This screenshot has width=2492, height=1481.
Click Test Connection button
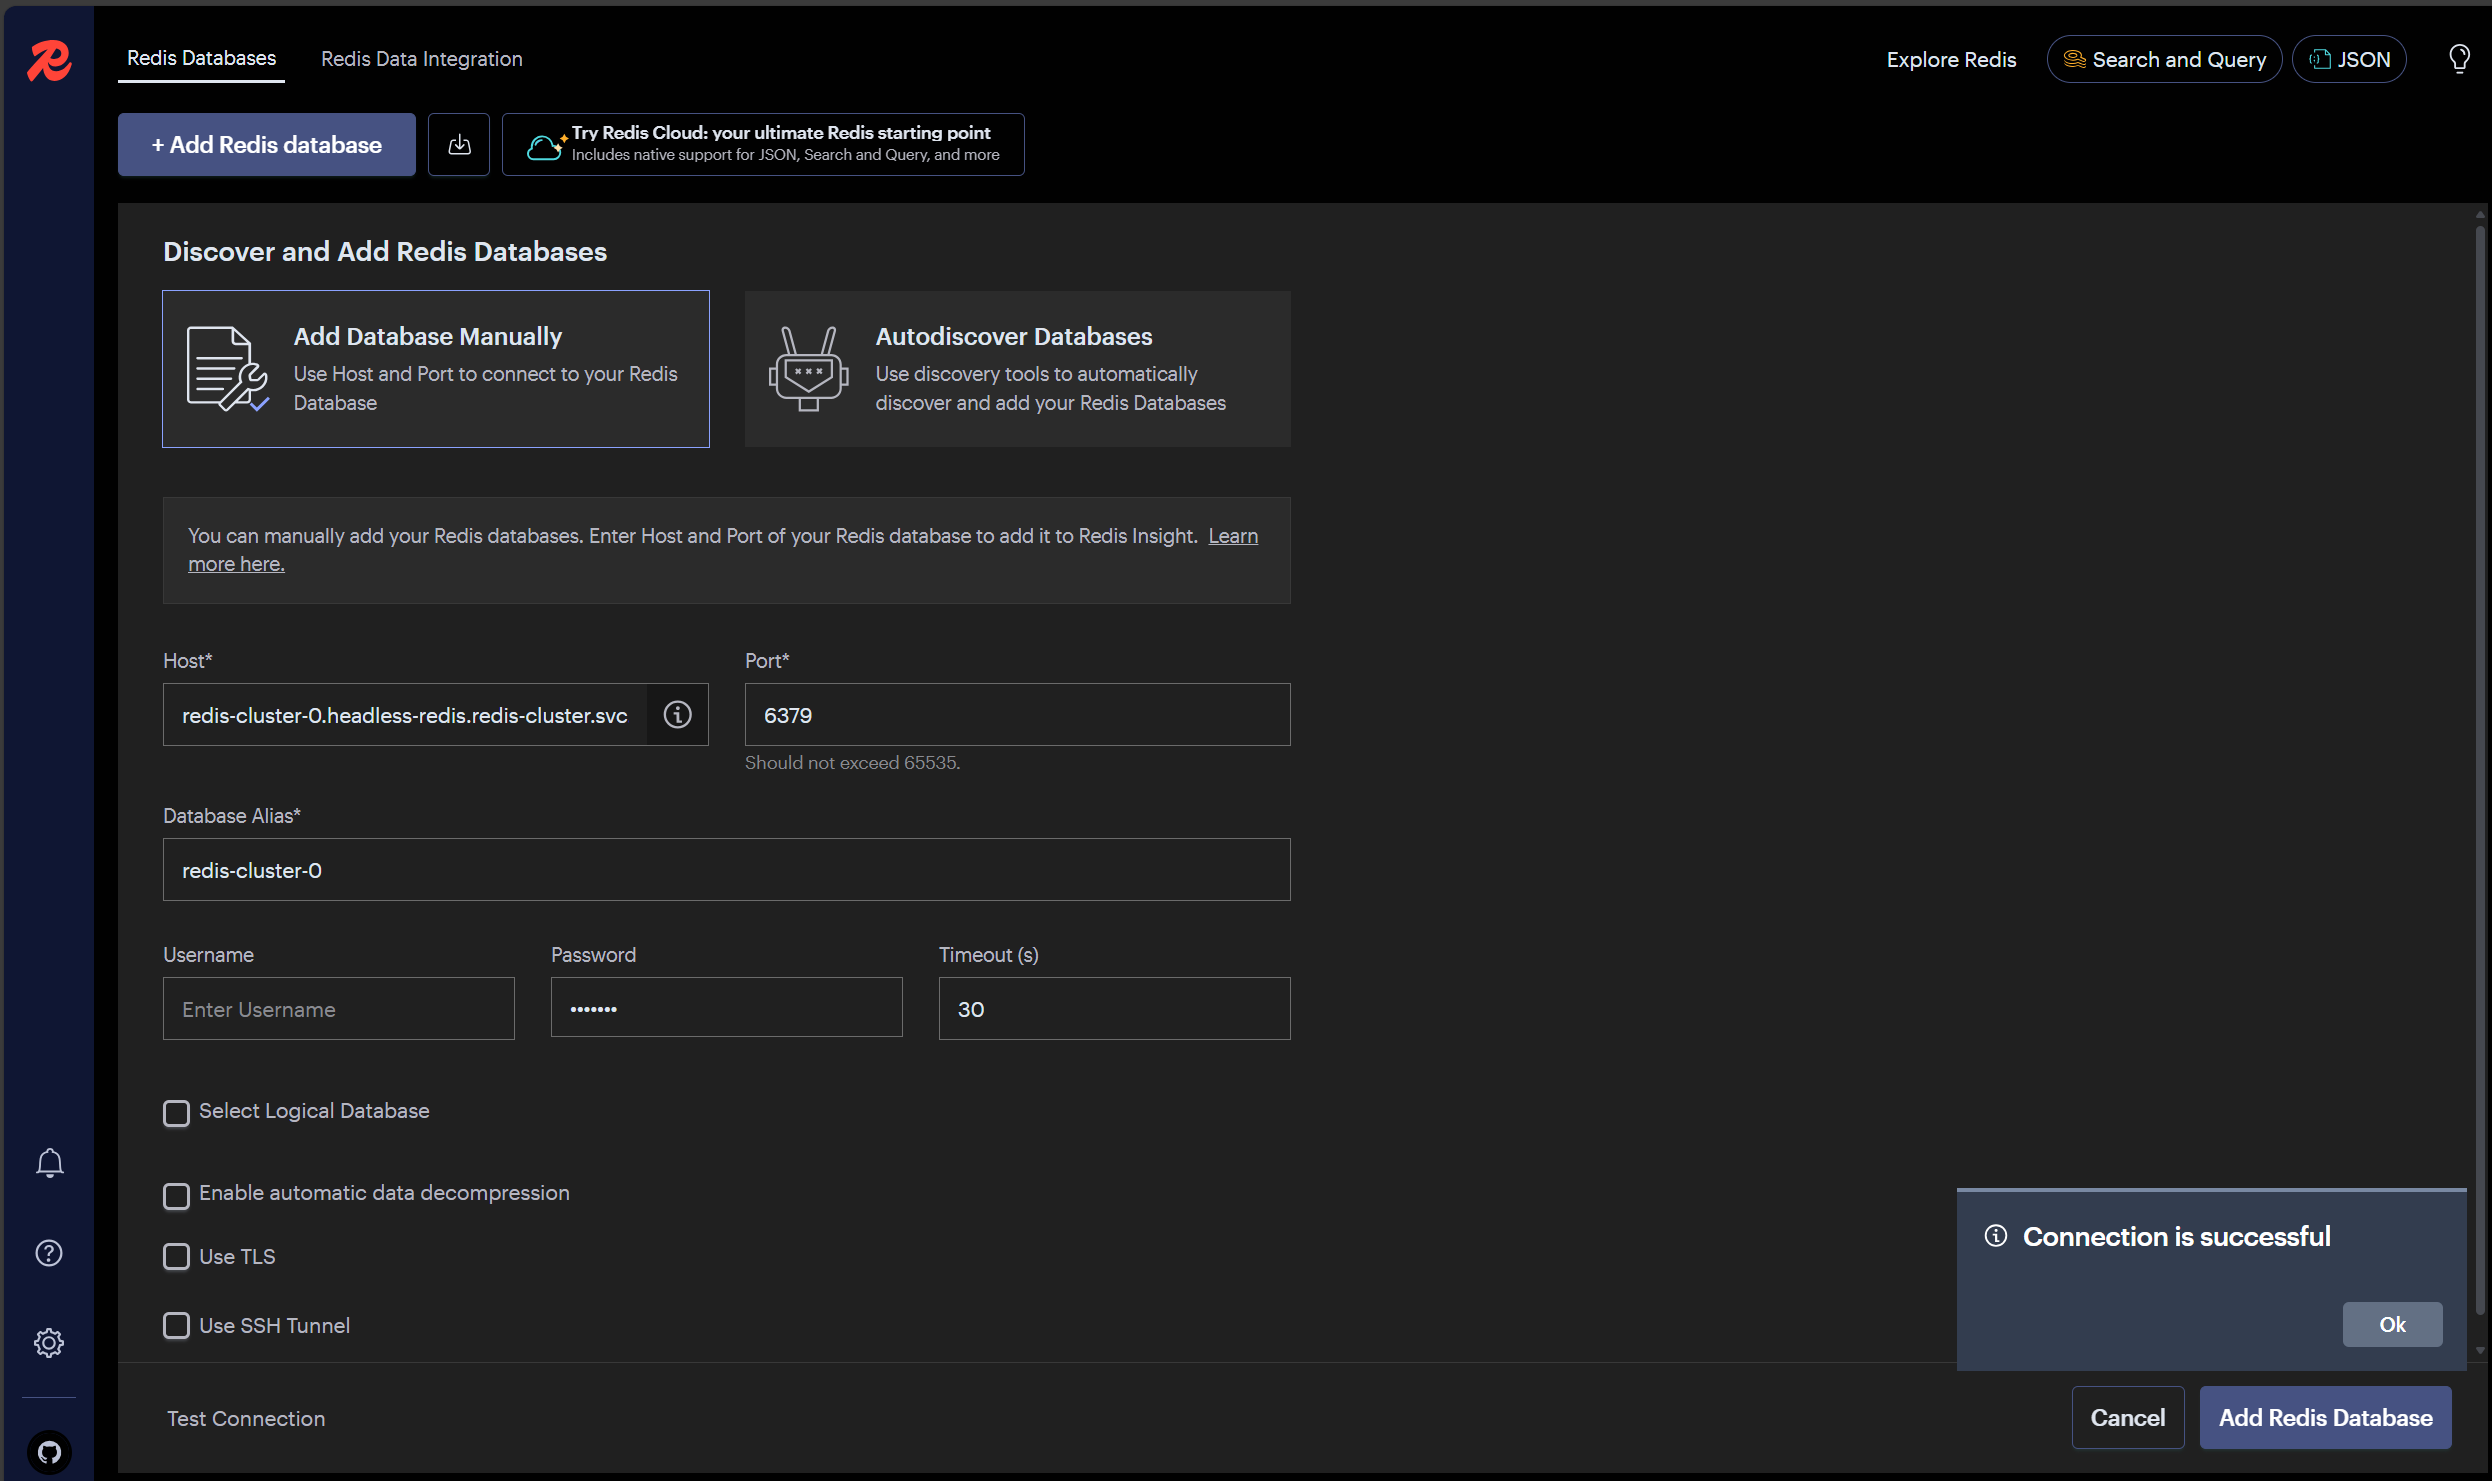(246, 1418)
